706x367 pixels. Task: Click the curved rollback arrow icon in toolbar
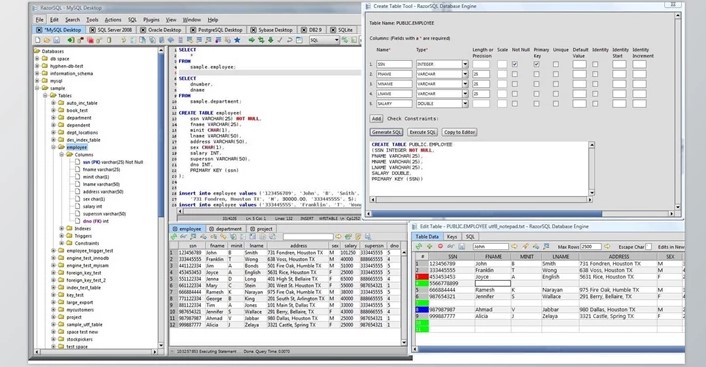coord(290,40)
